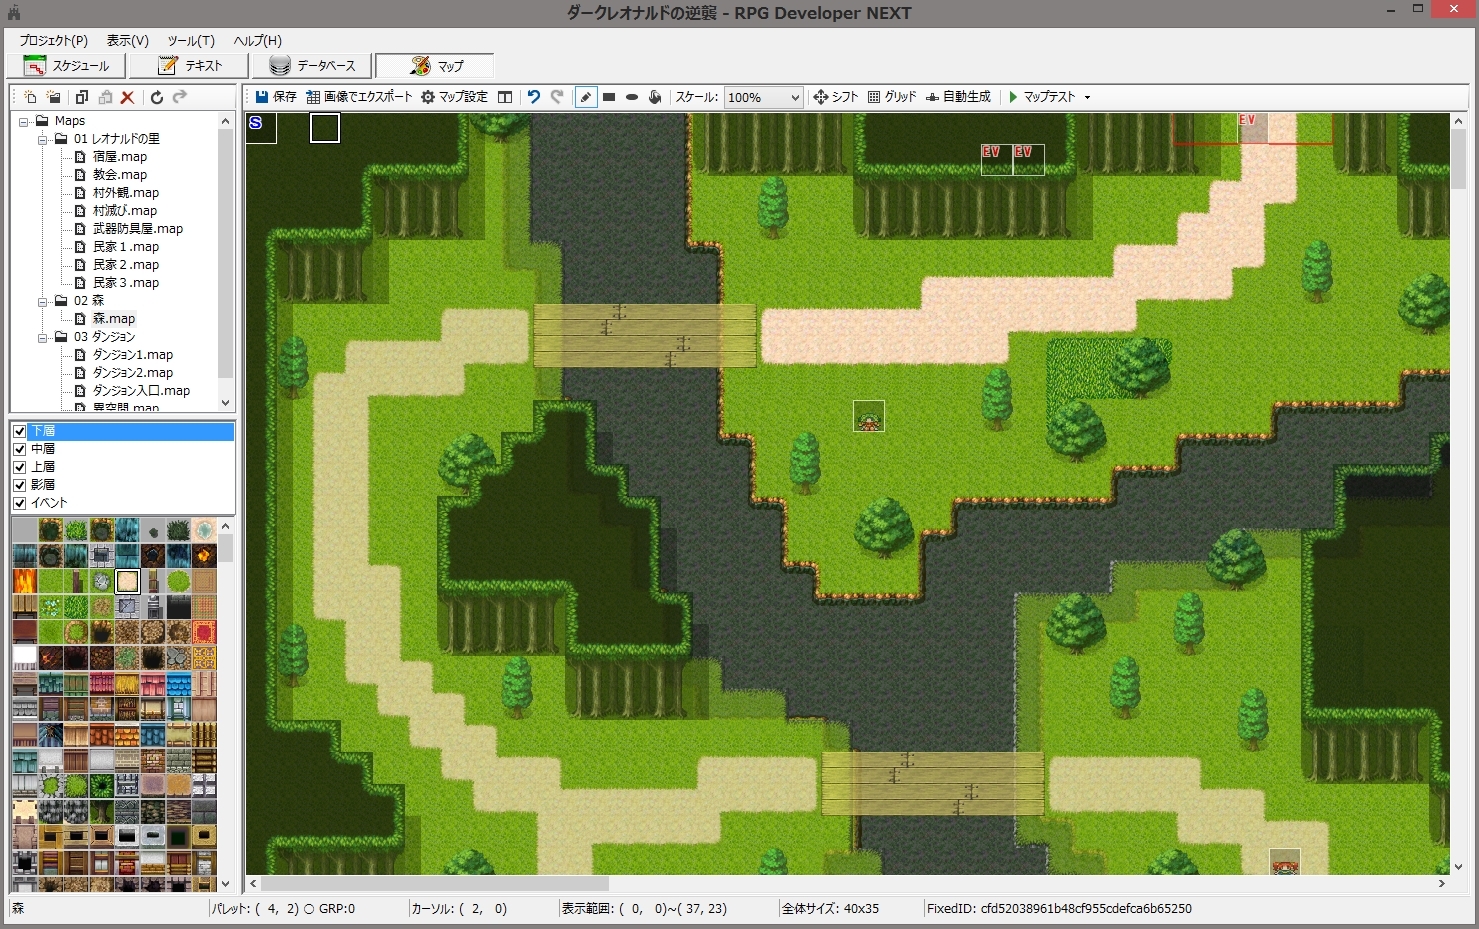Open the ツール(T) menu

click(x=190, y=41)
